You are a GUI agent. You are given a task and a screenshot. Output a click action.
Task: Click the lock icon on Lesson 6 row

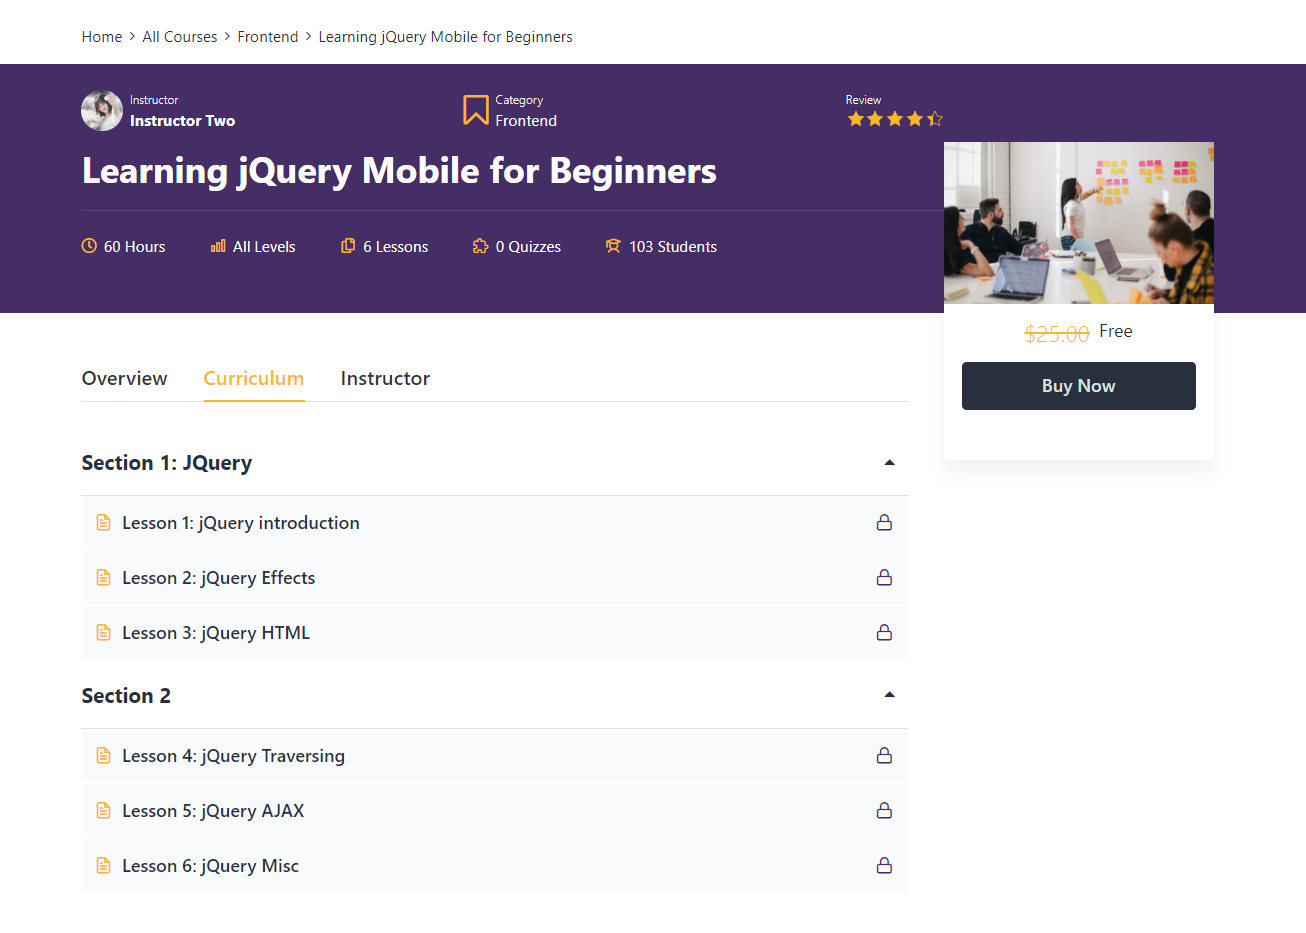pyautogui.click(x=884, y=865)
